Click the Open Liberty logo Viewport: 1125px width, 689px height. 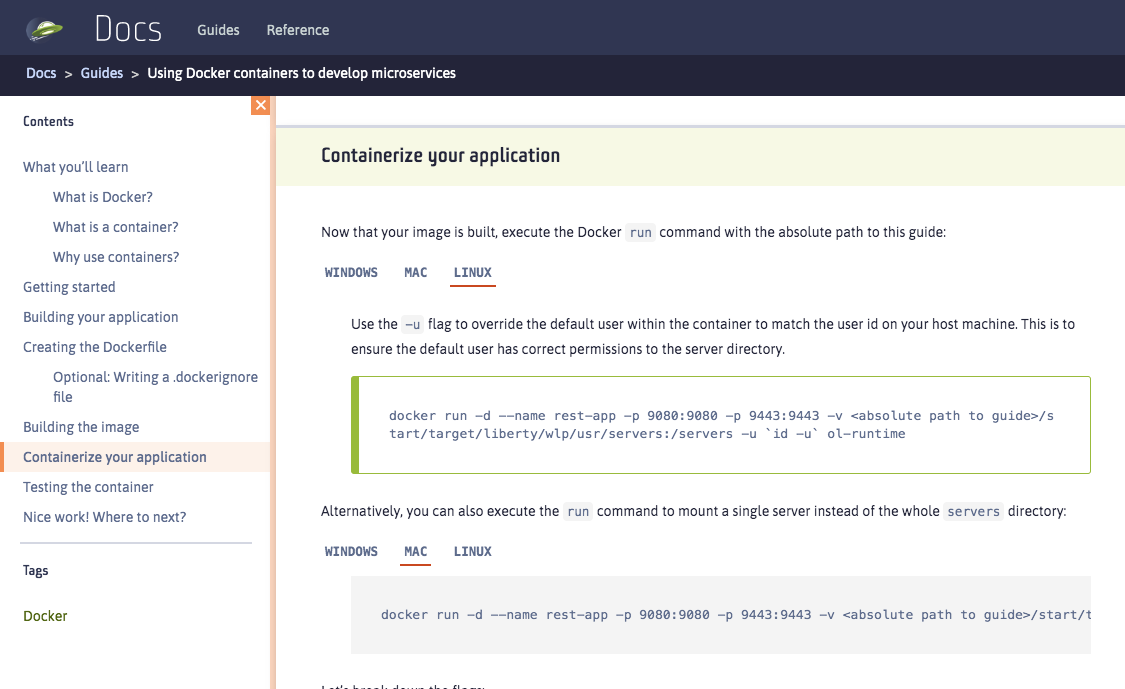tap(42, 27)
